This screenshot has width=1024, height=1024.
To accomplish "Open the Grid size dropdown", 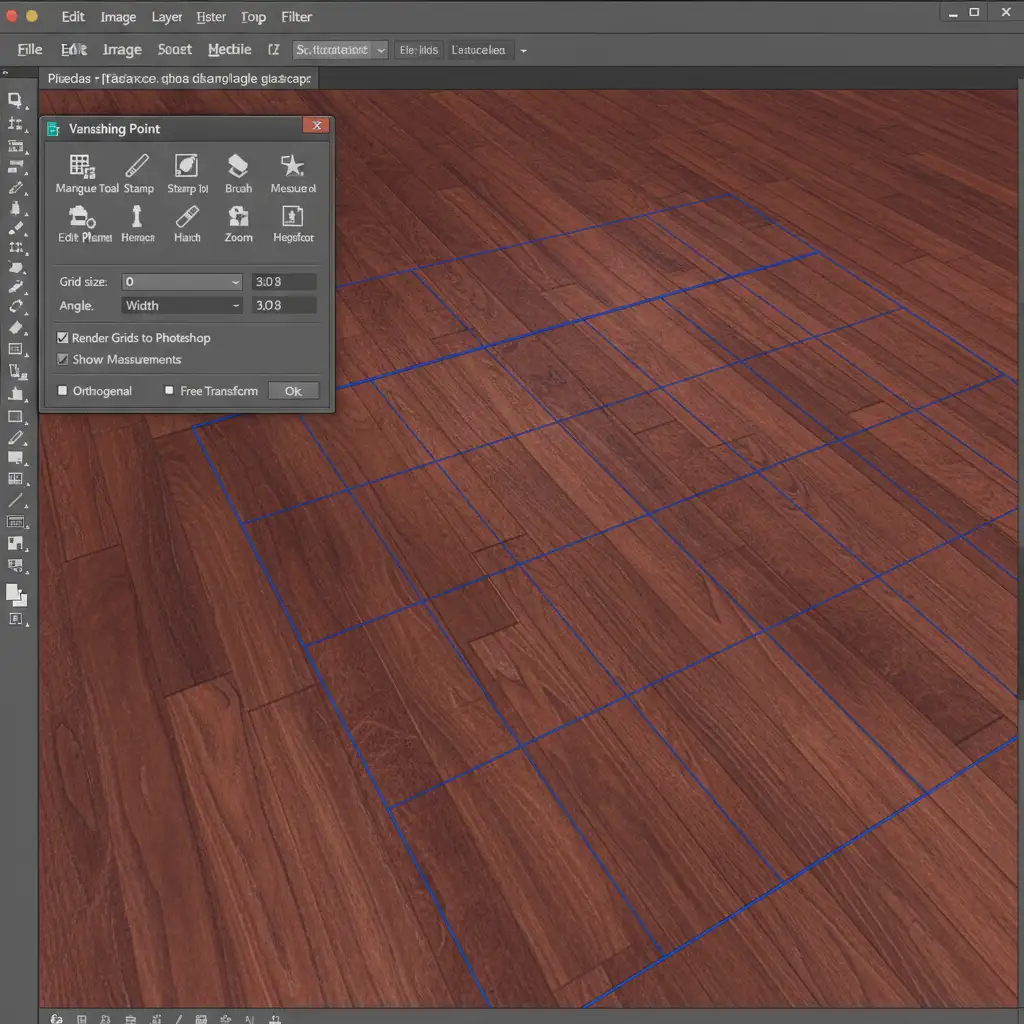I will 182,282.
